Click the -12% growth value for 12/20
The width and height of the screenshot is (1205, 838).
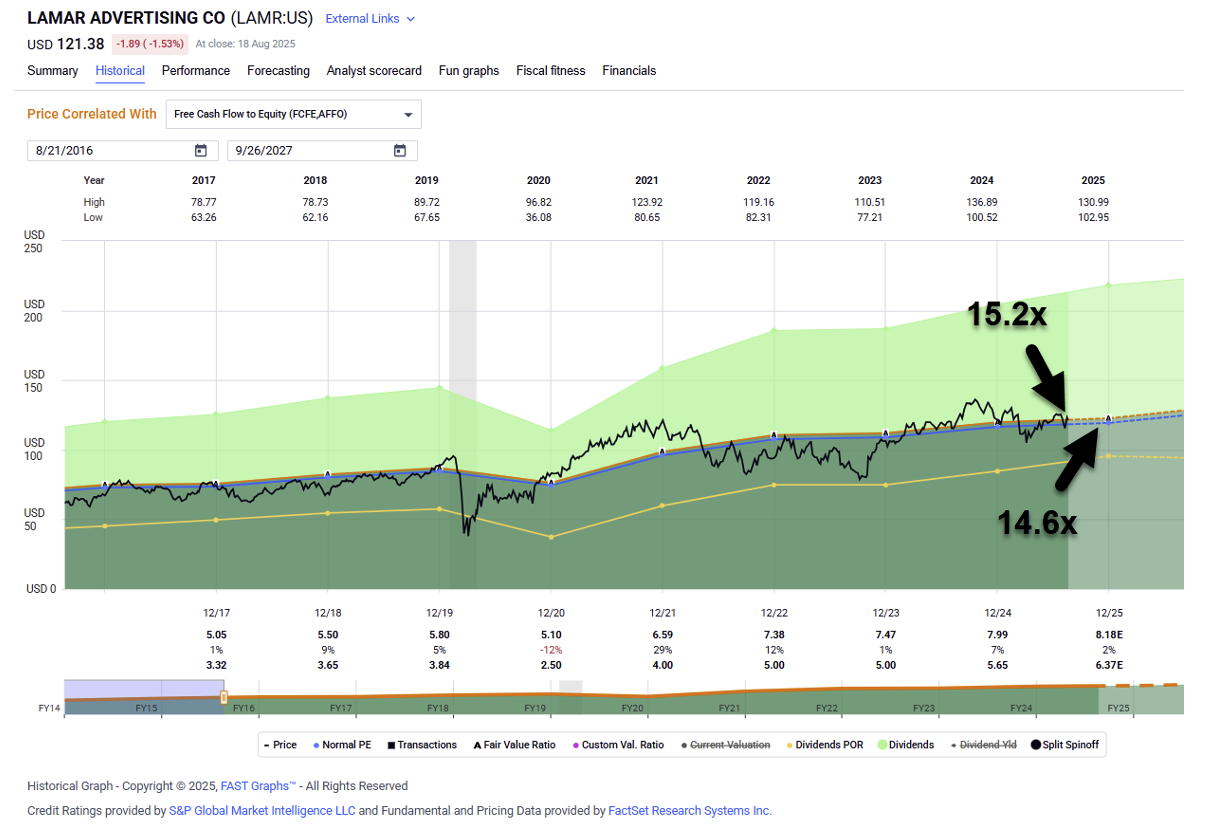[551, 650]
